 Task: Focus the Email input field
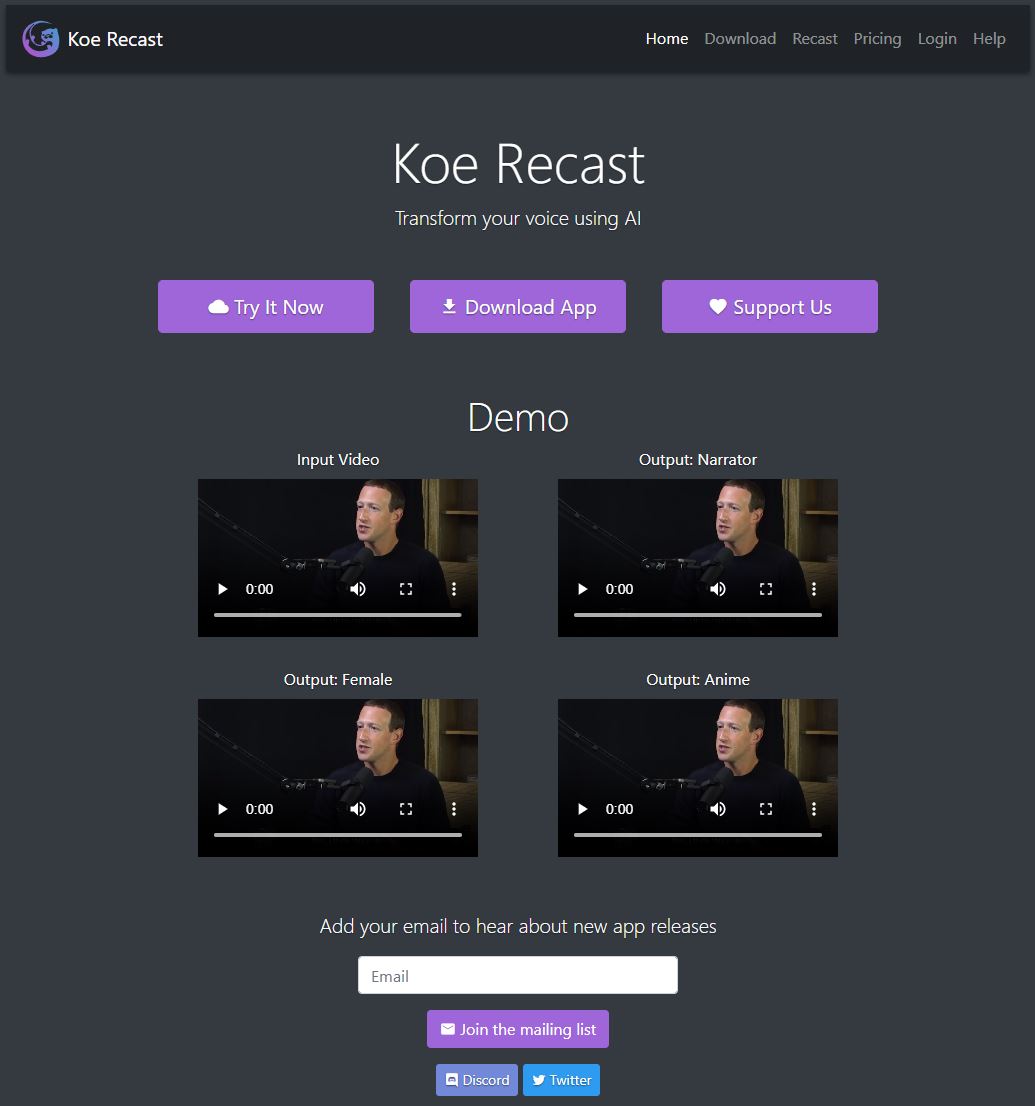(518, 976)
